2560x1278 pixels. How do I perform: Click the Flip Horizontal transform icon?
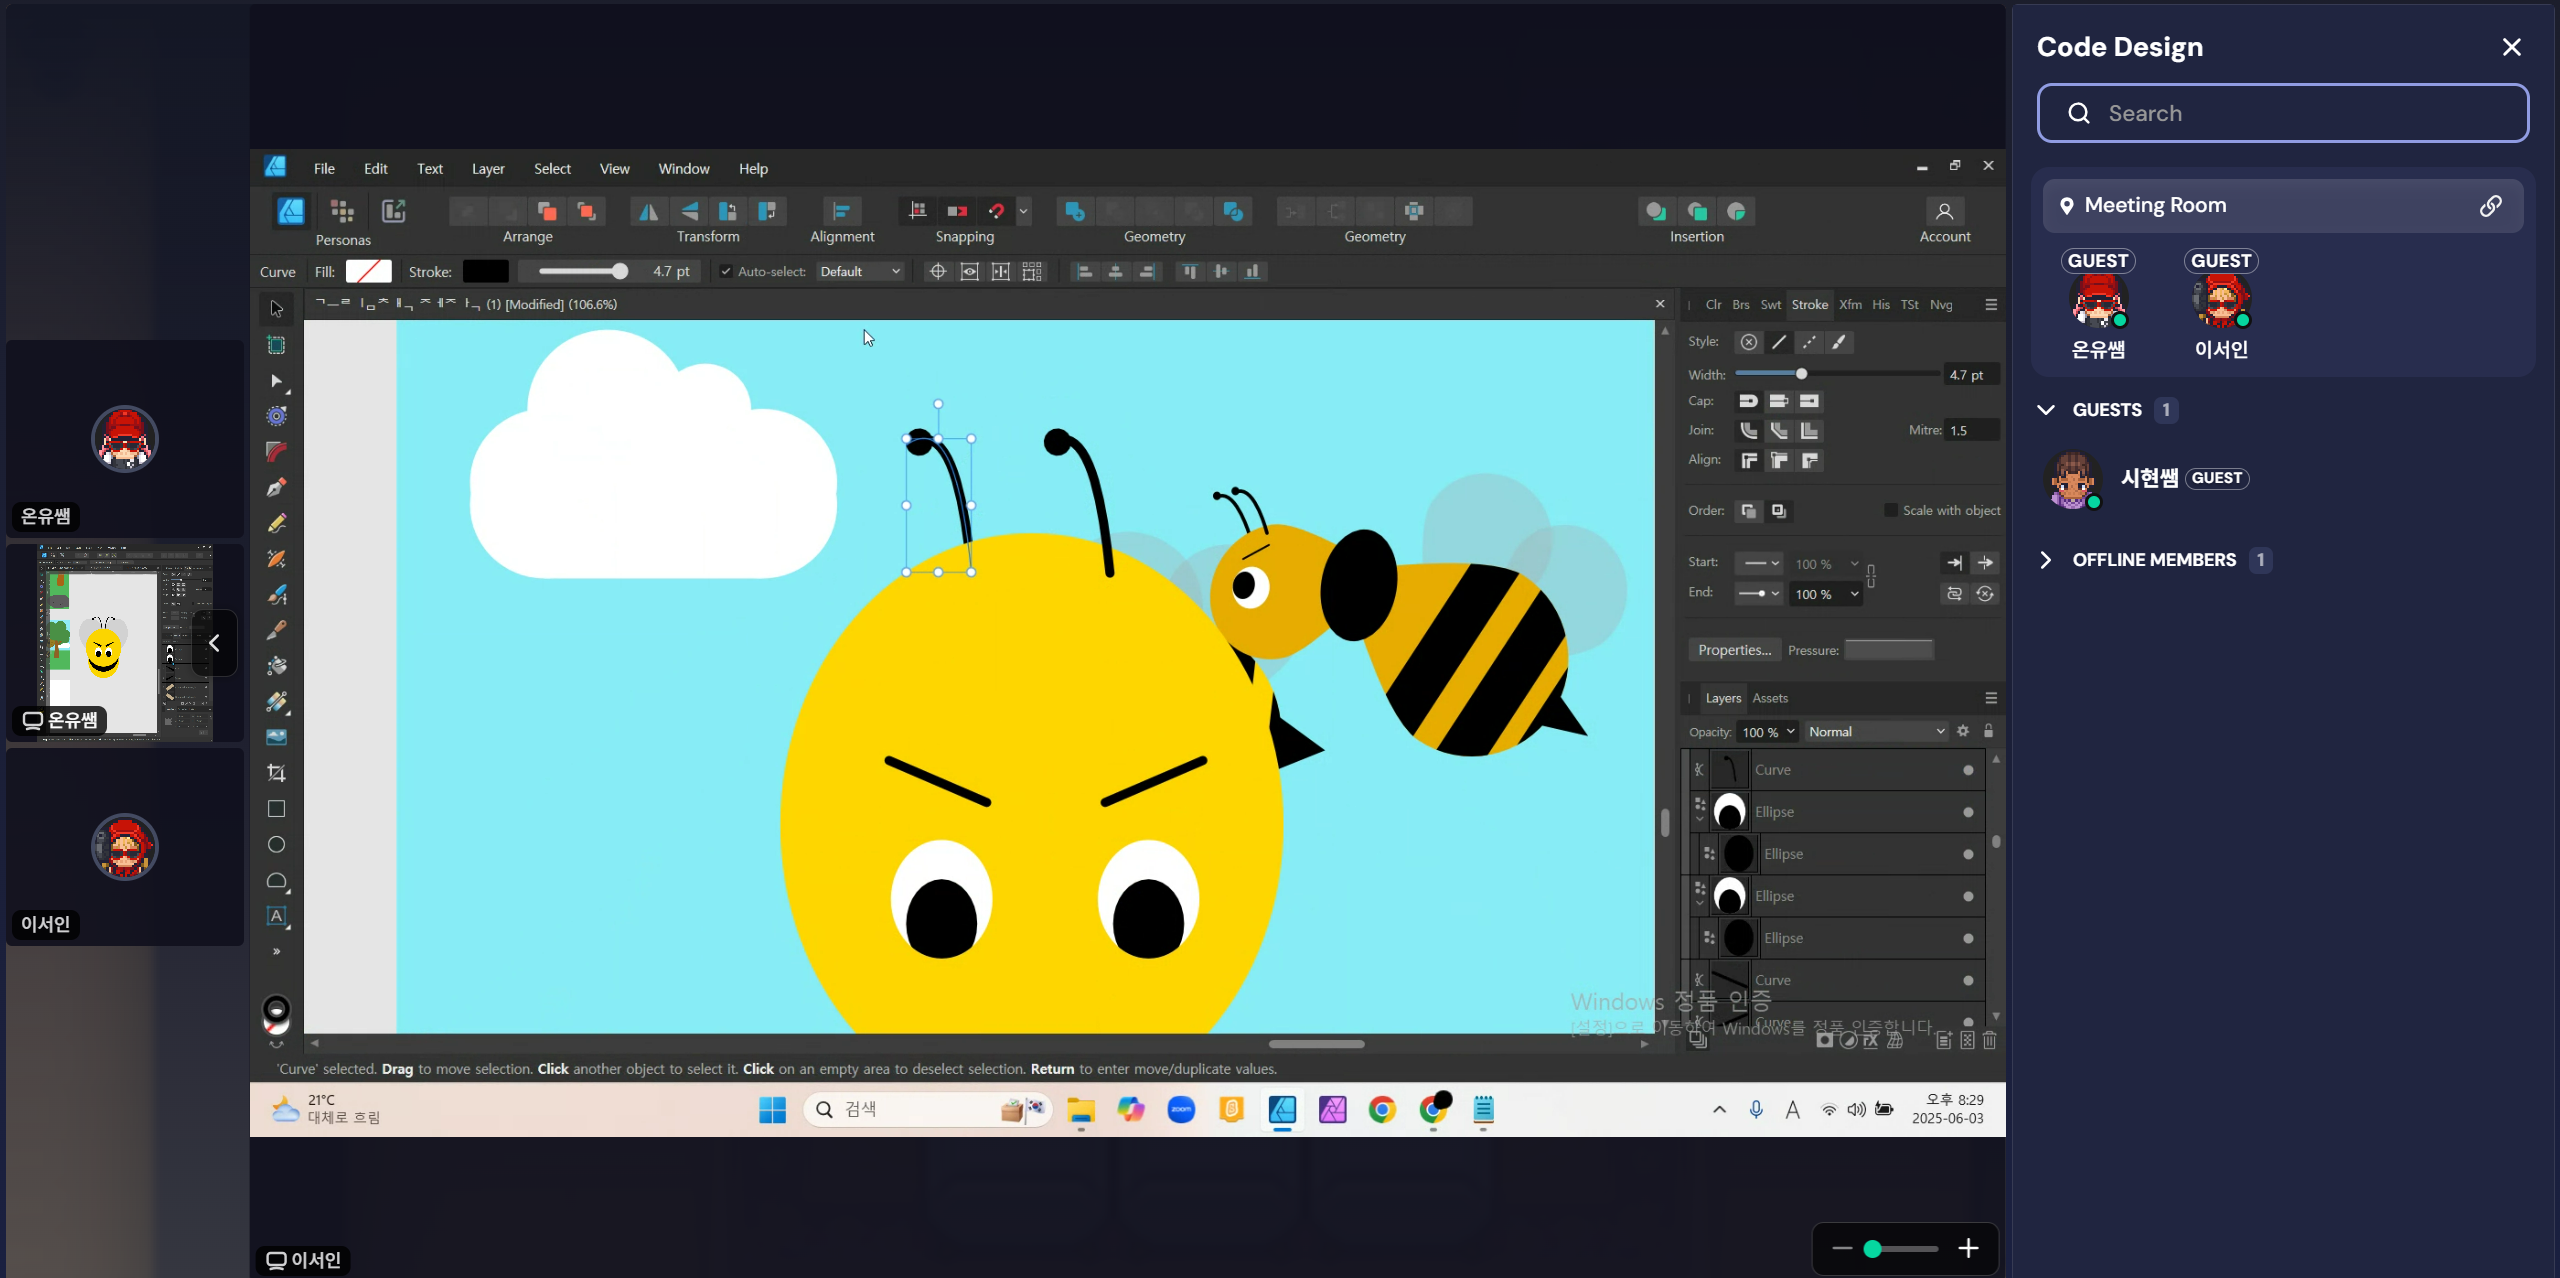pyautogui.click(x=649, y=211)
